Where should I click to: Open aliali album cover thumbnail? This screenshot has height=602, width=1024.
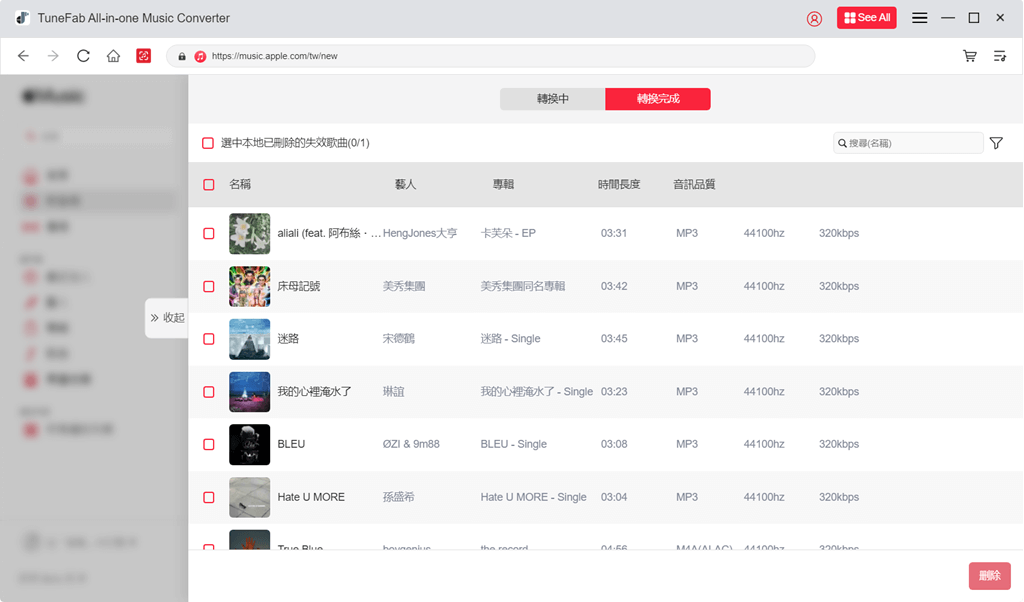click(249, 234)
